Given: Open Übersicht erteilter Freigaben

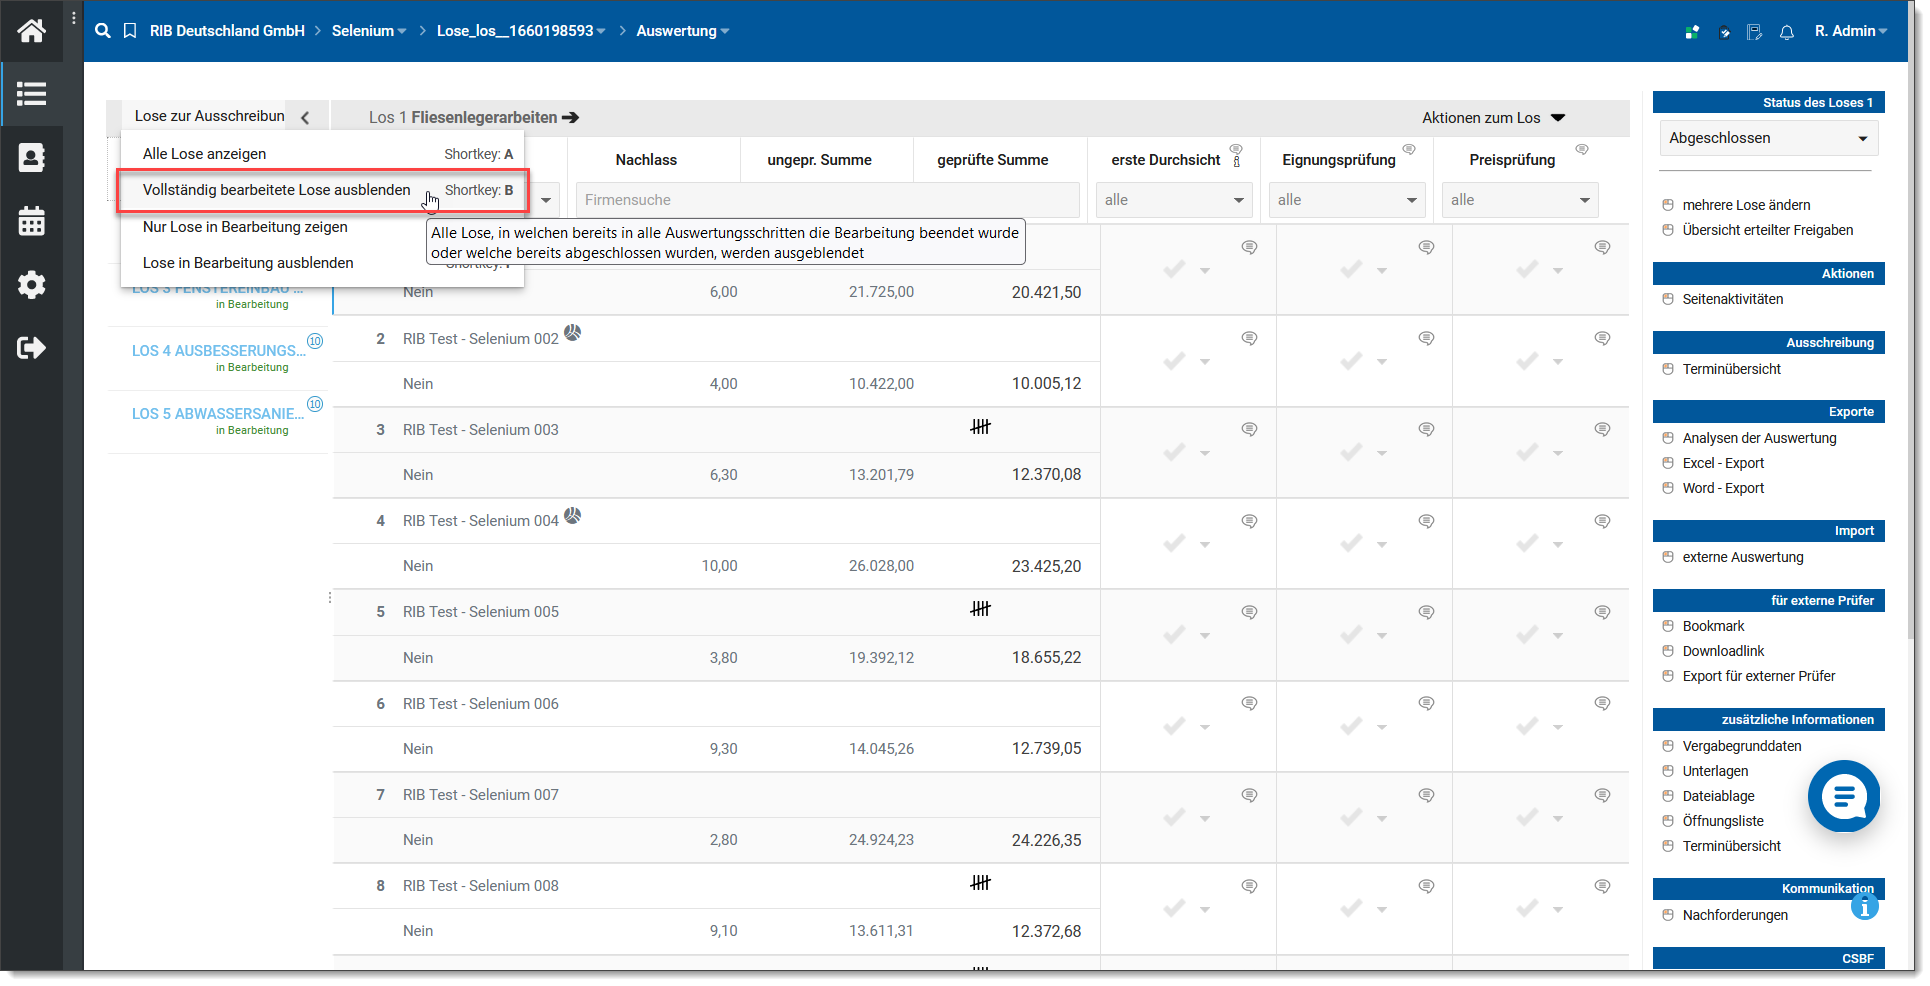Looking at the screenshot, I should 1768,230.
